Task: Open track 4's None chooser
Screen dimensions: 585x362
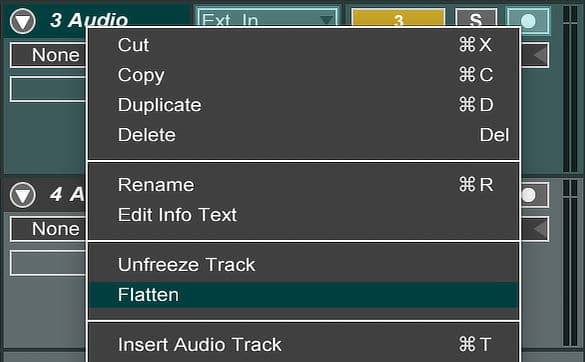Action: (x=49, y=229)
